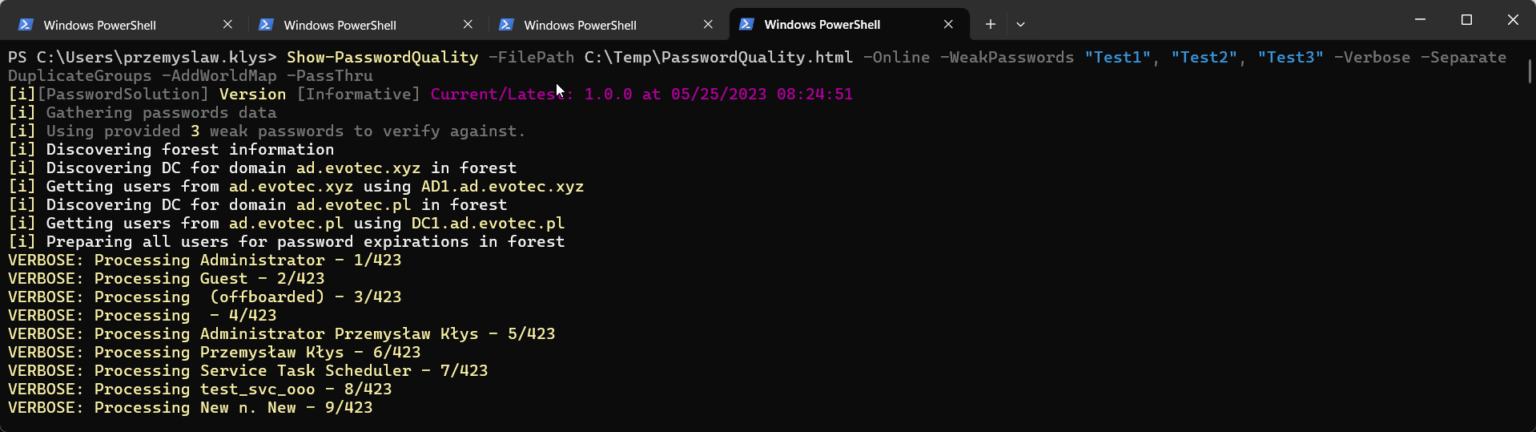1536x432 pixels.
Task: Click the PowerShell icon on the third tab
Action: click(x=507, y=25)
